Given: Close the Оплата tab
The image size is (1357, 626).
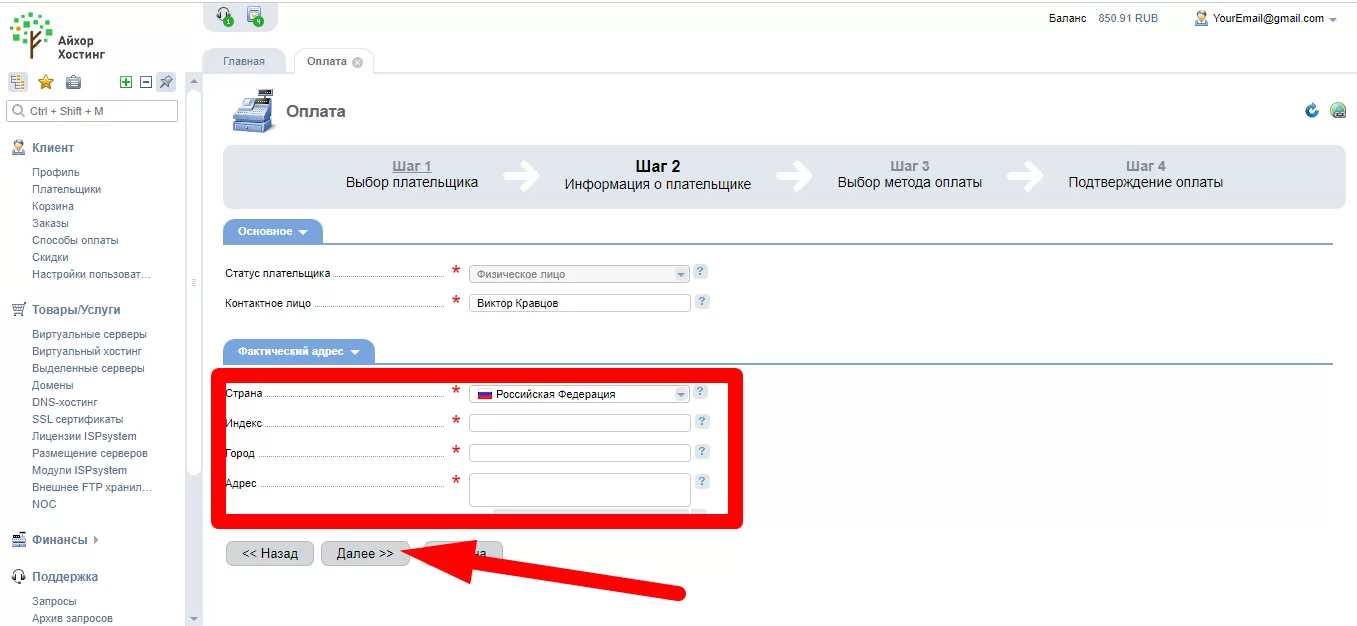Looking at the screenshot, I should pos(358,62).
